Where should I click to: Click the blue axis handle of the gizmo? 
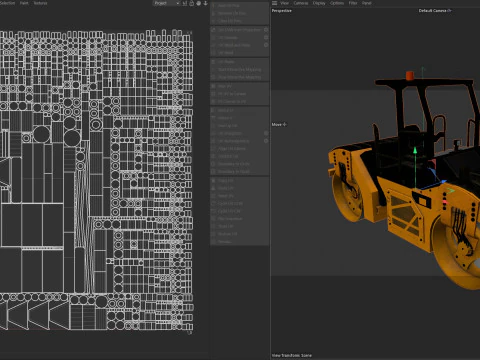[444, 182]
